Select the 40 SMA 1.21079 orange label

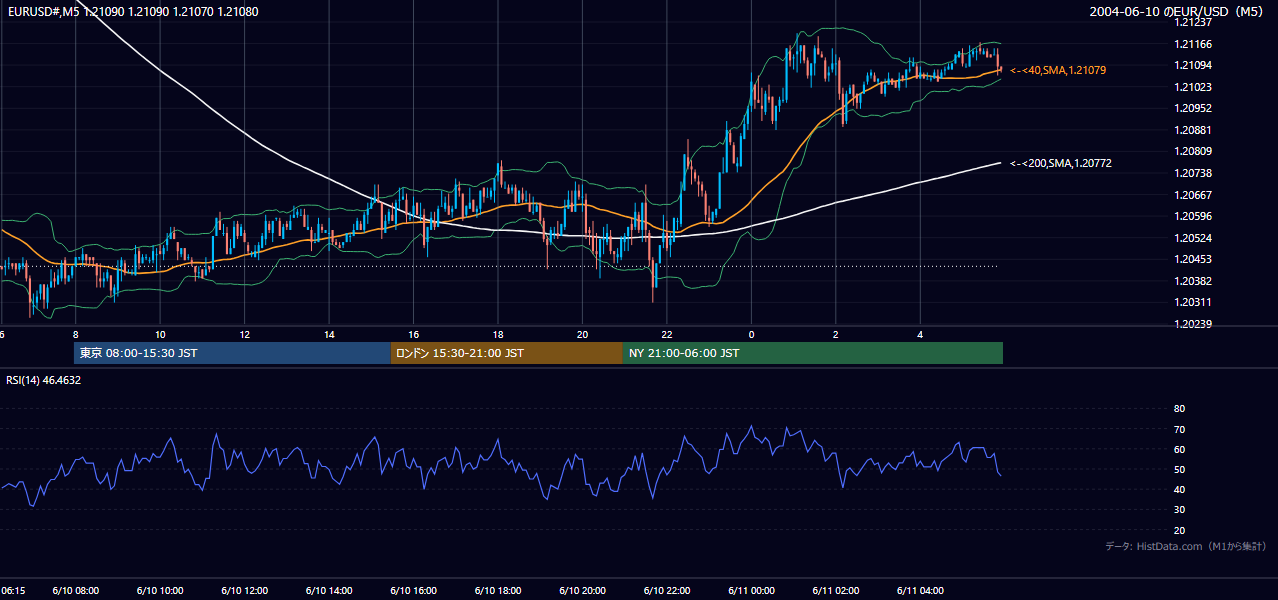(x=1057, y=70)
